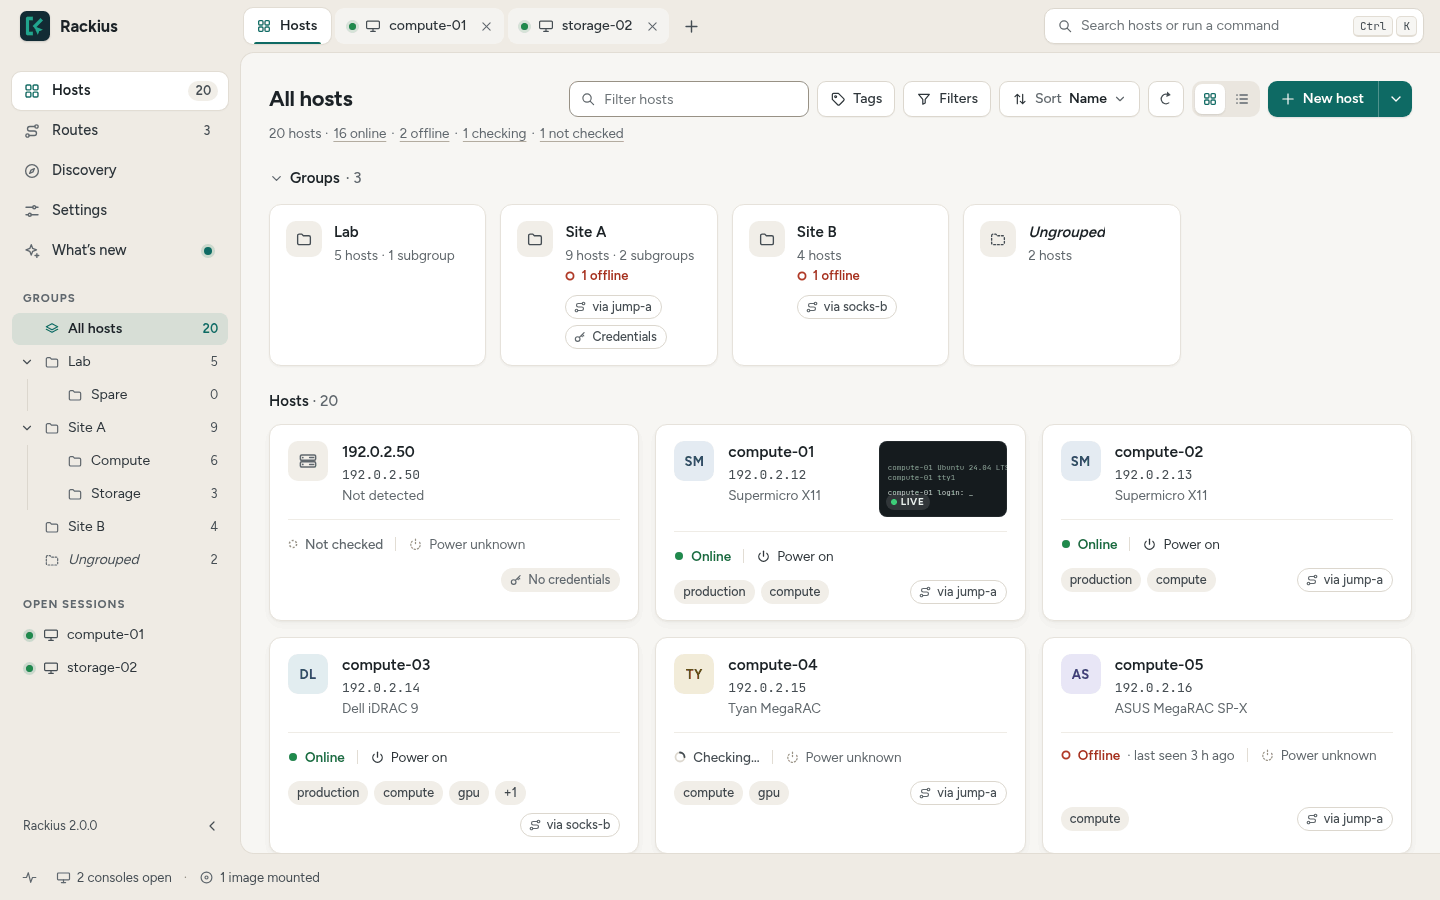Select Storage subgroup in the tree

click(120, 494)
